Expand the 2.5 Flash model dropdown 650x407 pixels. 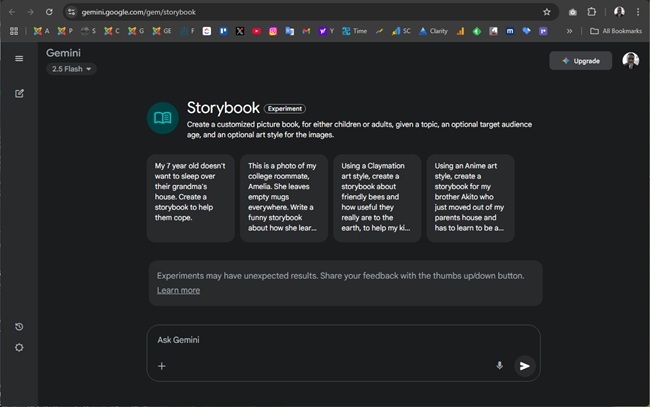[71, 69]
